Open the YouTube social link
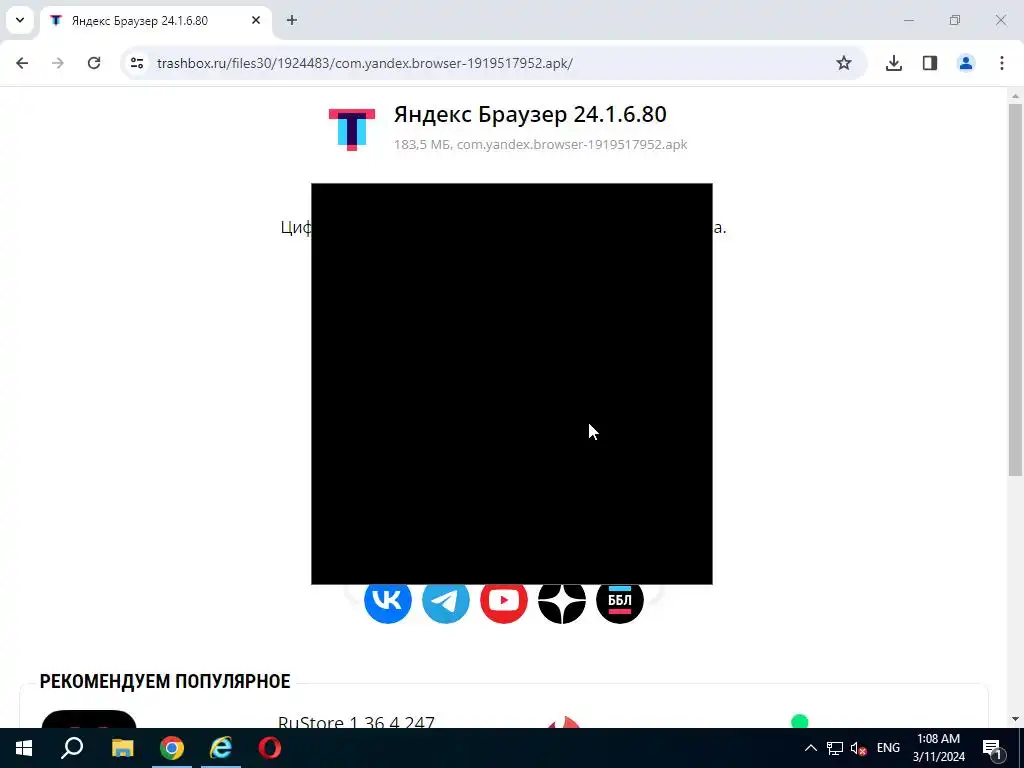This screenshot has width=1024, height=768. point(504,600)
